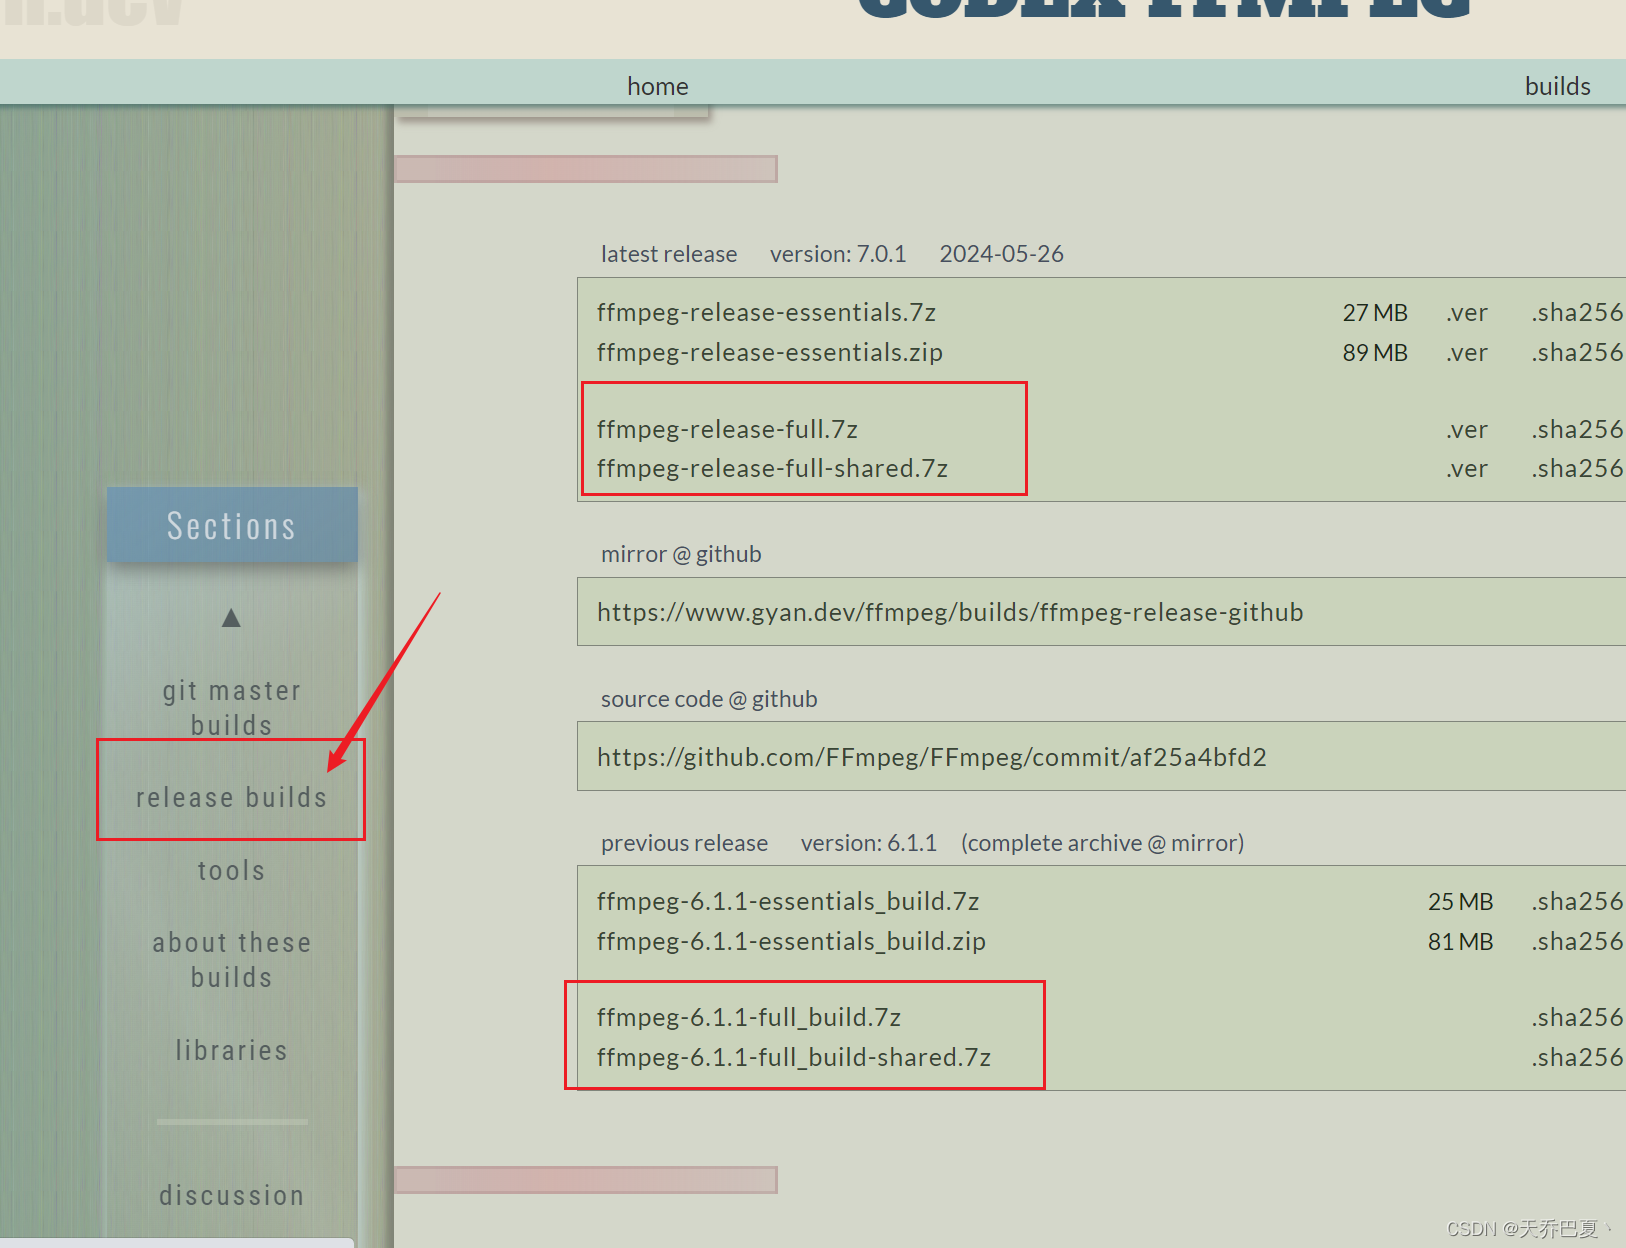The height and width of the screenshot is (1248, 1626).
Task: Open .sha256 for ffmpeg-6.1.1-essentials_build.7z
Action: (1577, 902)
